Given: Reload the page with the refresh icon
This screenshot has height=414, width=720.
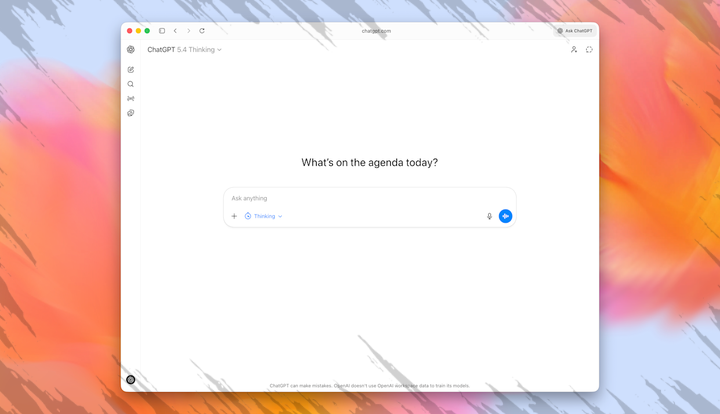Looking at the screenshot, I should [x=202, y=31].
